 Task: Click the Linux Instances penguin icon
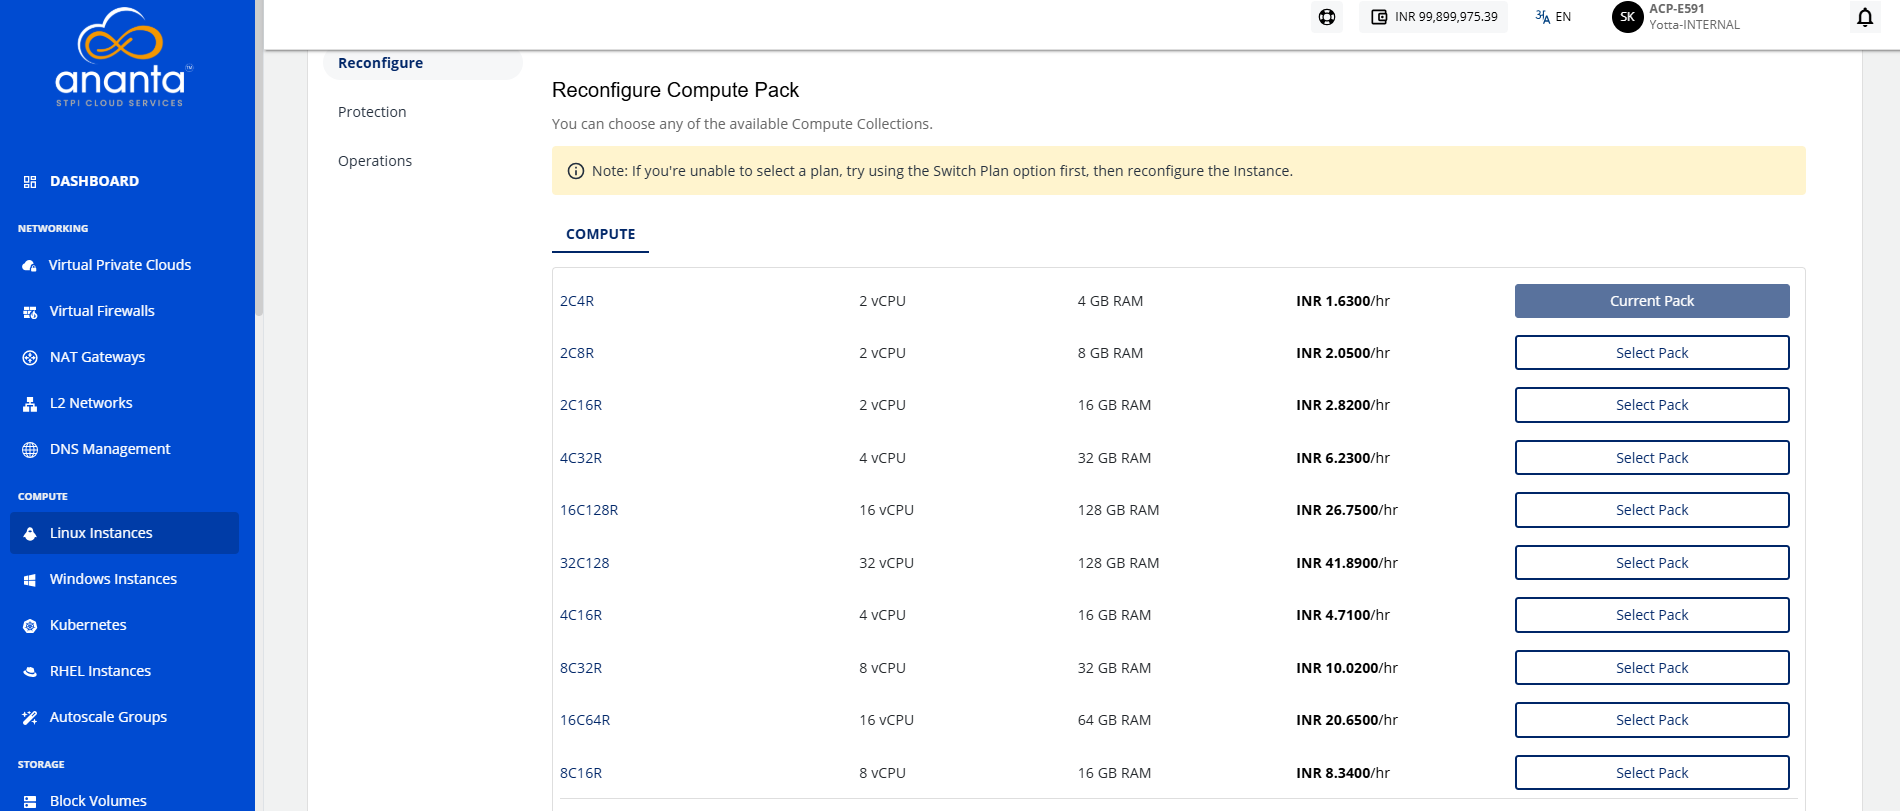pos(30,534)
